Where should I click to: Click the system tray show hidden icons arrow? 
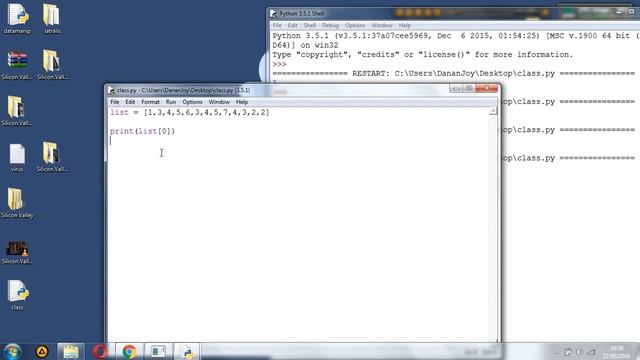(x=557, y=352)
